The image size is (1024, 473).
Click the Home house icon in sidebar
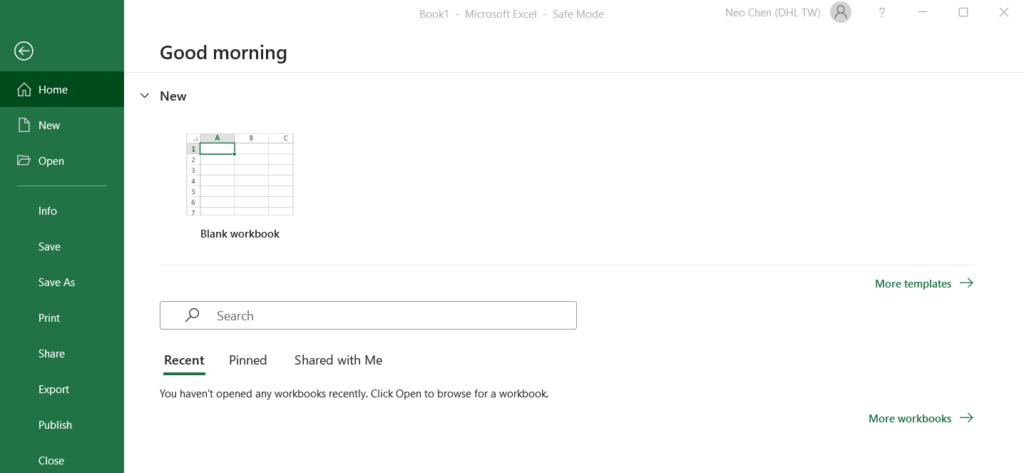24,90
